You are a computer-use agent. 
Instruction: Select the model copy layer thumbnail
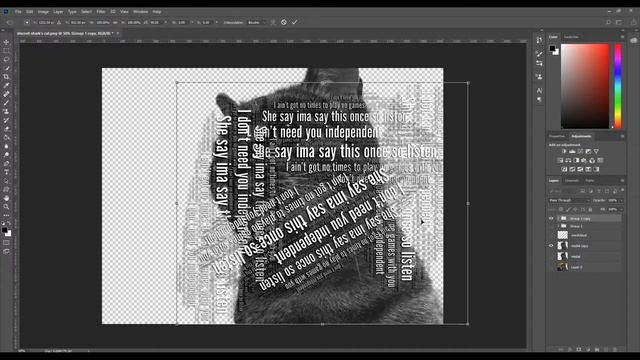[563, 246]
